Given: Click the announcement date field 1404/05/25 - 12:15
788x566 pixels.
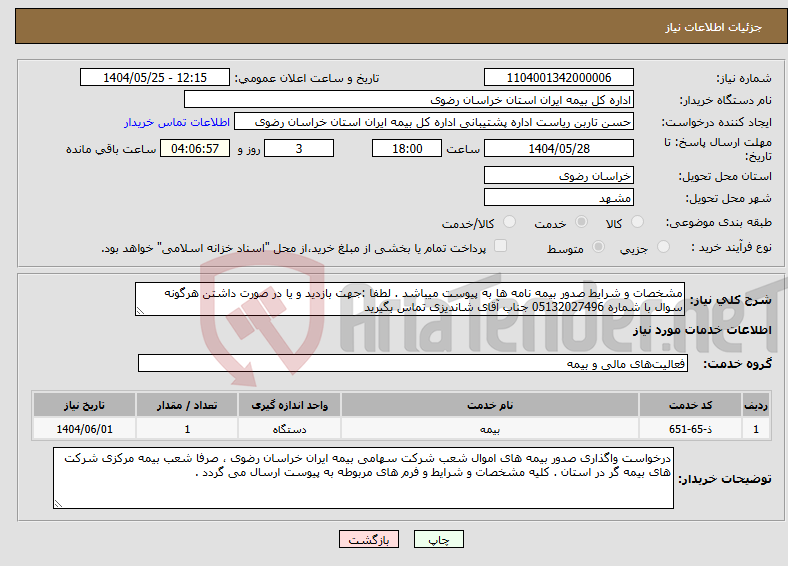Looking at the screenshot, I should click(x=155, y=77).
